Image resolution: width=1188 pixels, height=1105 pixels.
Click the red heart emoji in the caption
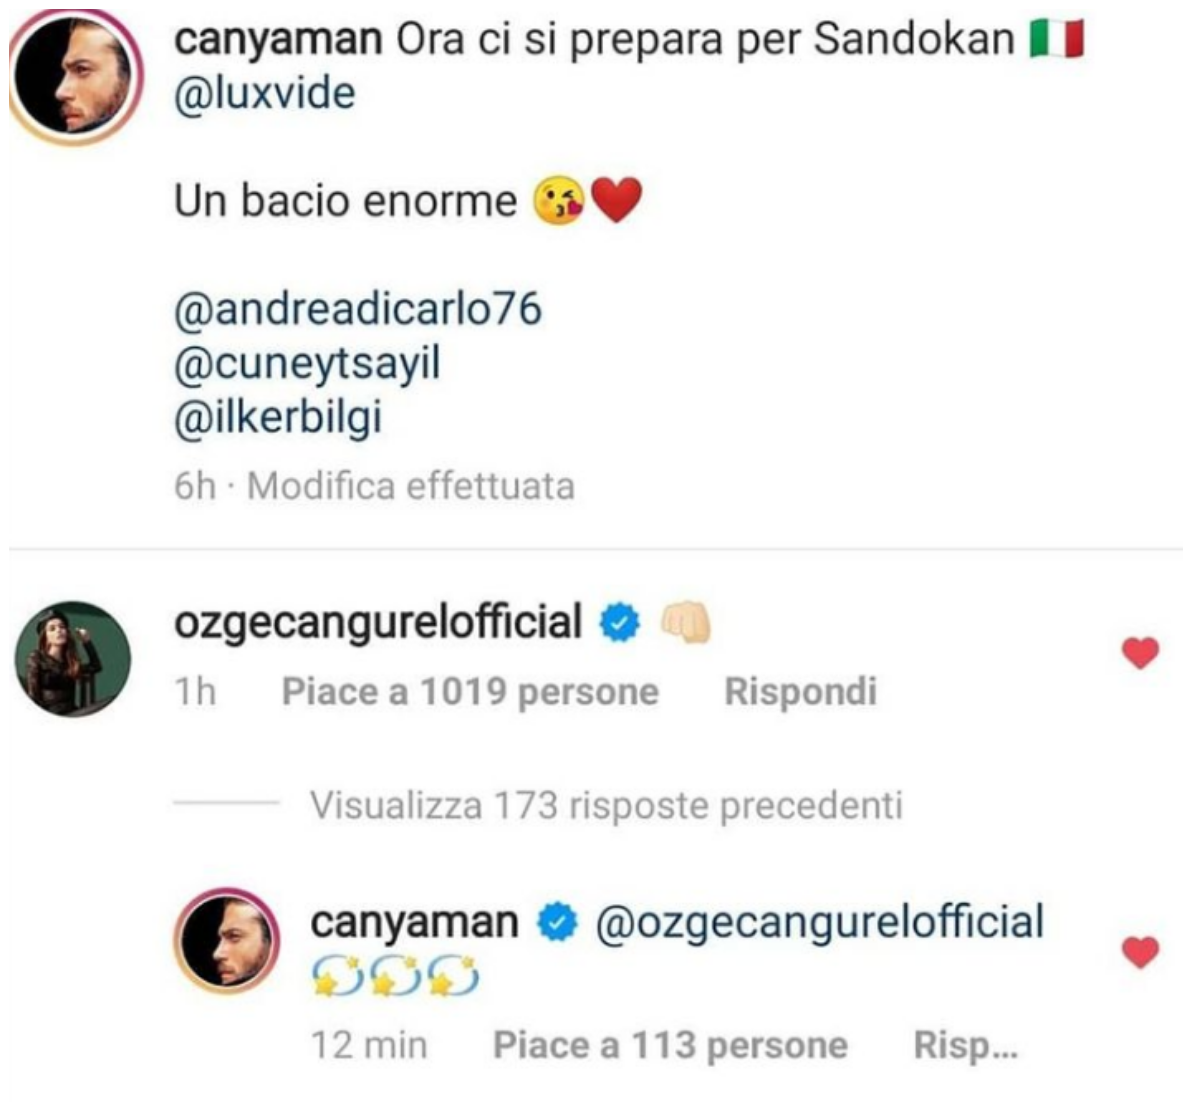point(616,201)
